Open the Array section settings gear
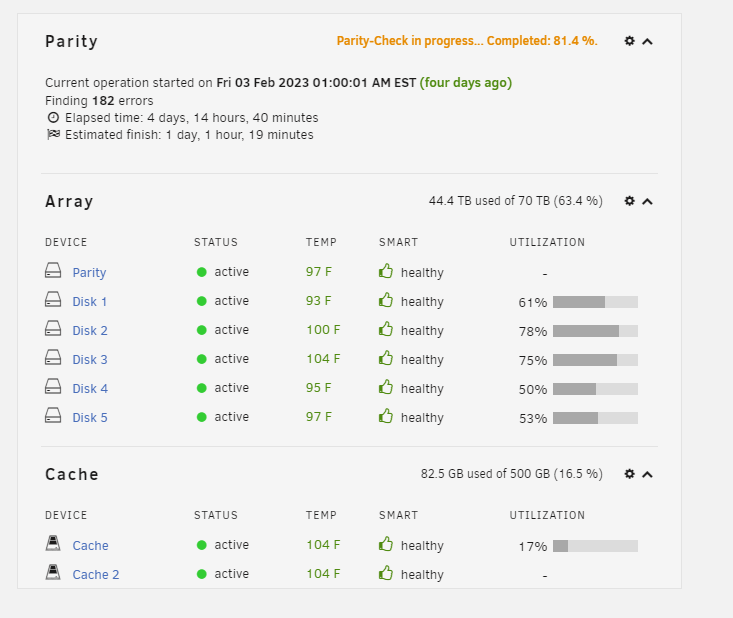 point(630,201)
